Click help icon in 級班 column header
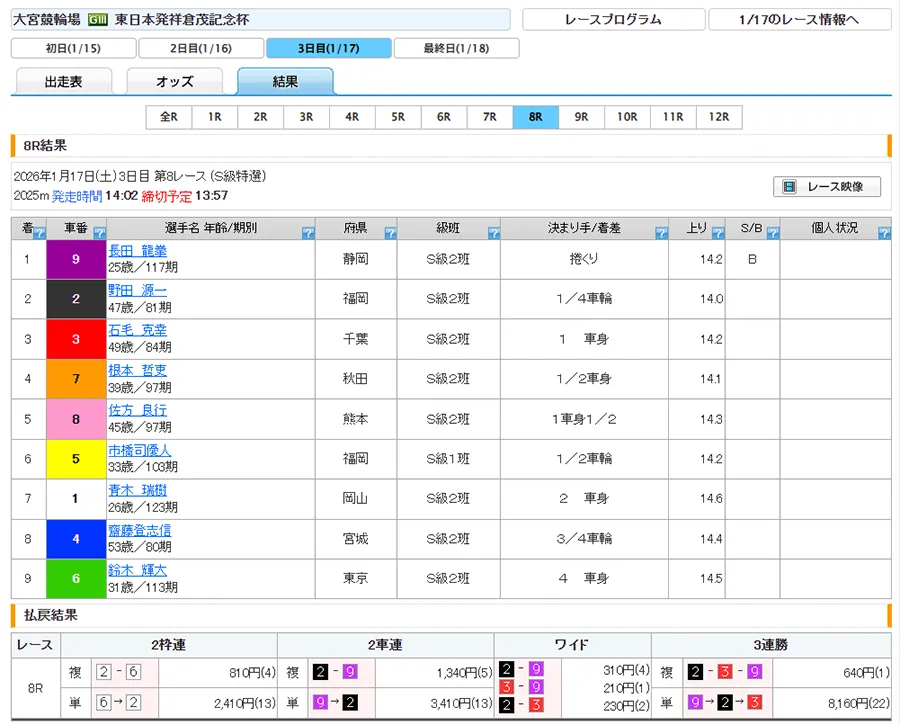Viewport: 900px width, 725px height. pyautogui.click(x=493, y=233)
